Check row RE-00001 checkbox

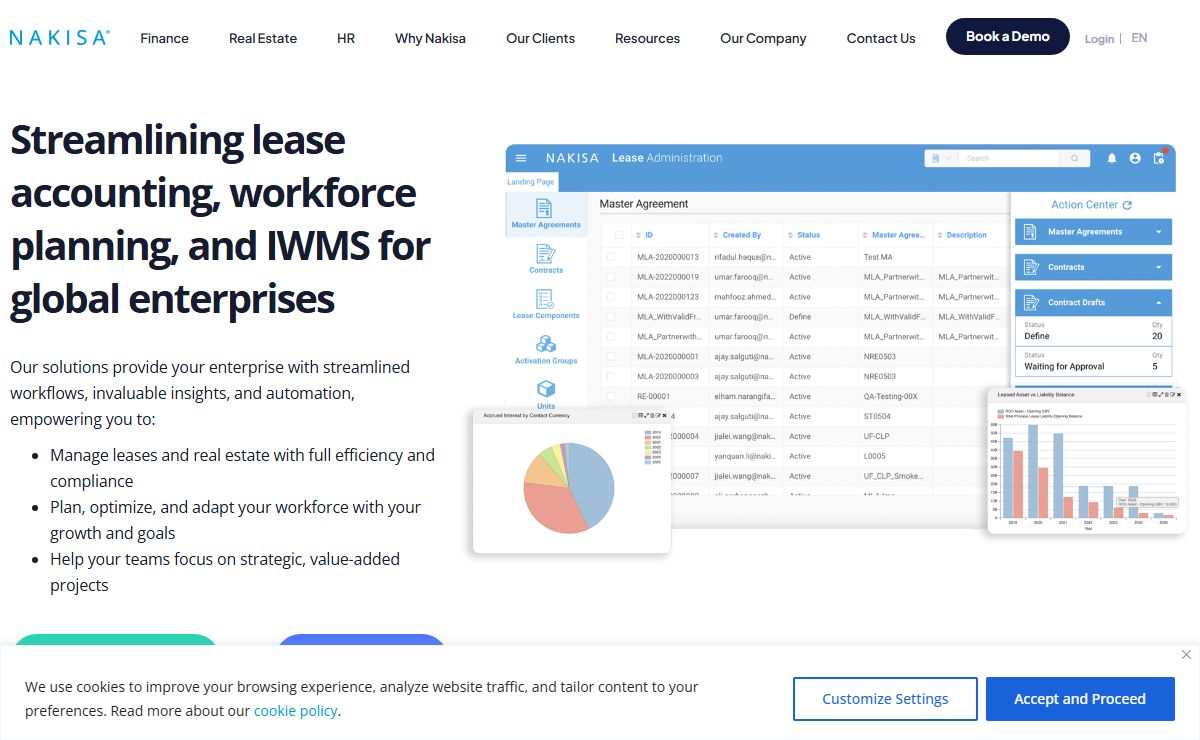pyautogui.click(x=611, y=396)
